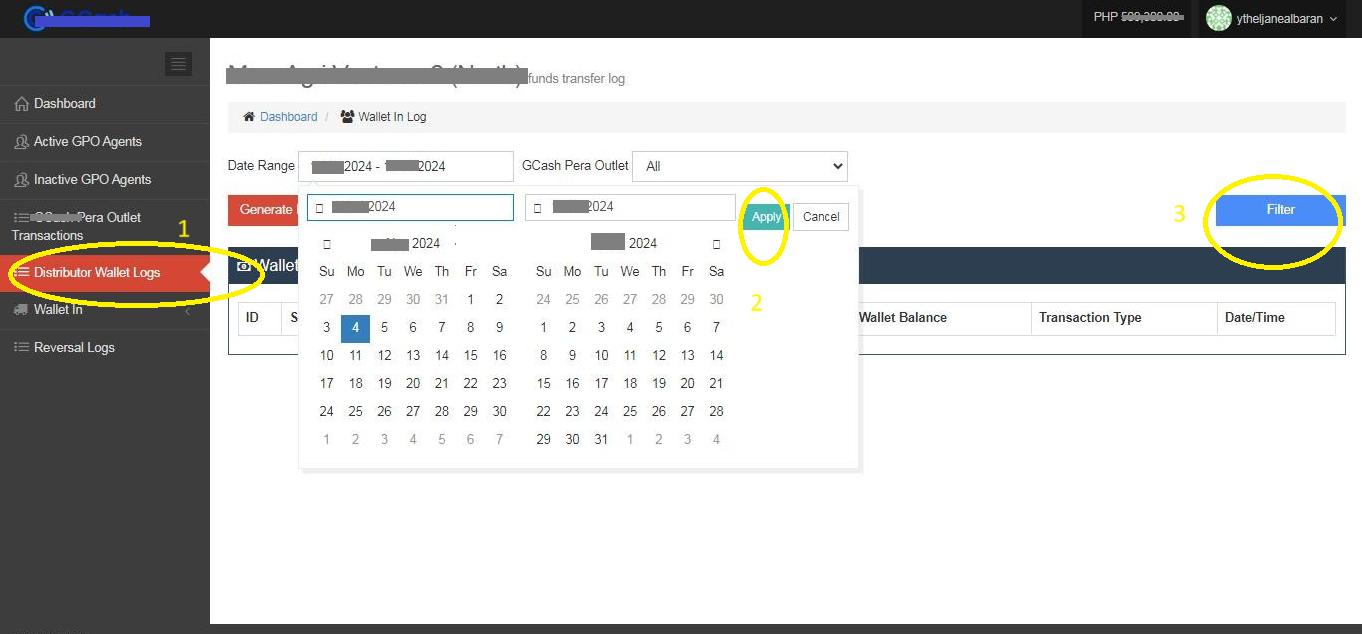Click the Apply button in date picker

pyautogui.click(x=766, y=217)
